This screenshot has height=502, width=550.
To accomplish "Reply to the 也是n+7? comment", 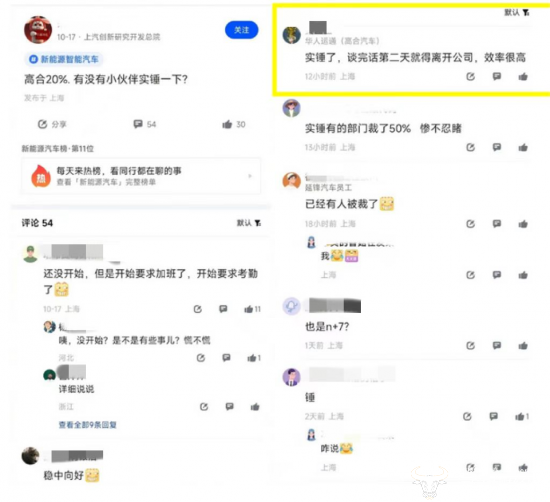I will tap(497, 346).
